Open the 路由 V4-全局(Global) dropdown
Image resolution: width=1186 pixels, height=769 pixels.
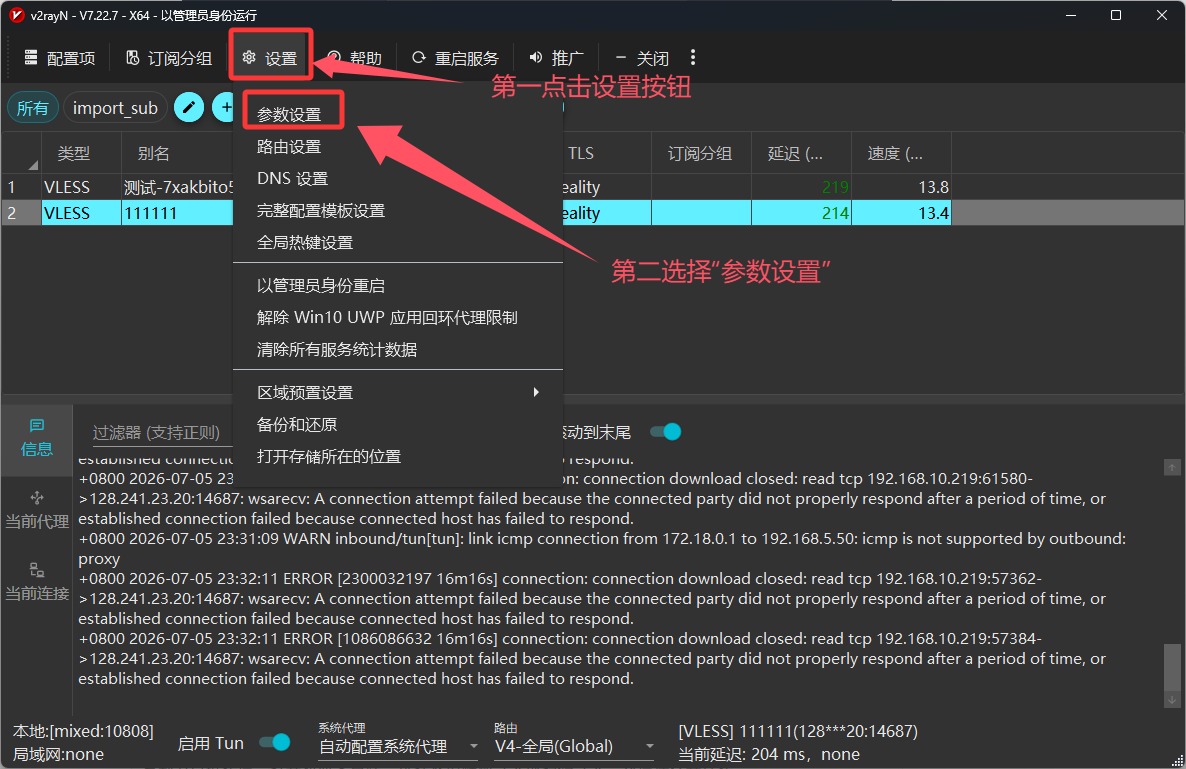coord(574,746)
